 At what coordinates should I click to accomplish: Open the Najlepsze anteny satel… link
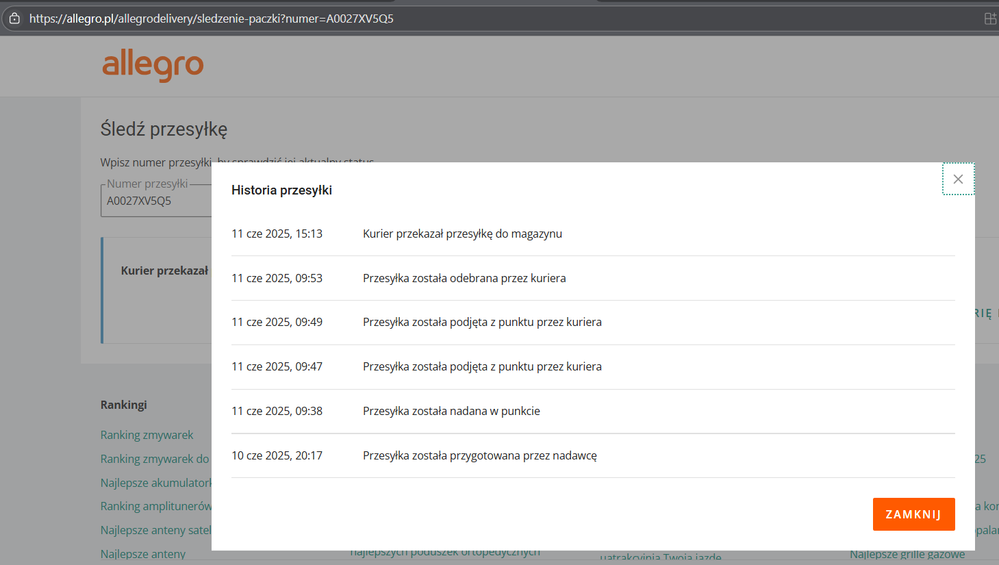(x=155, y=530)
